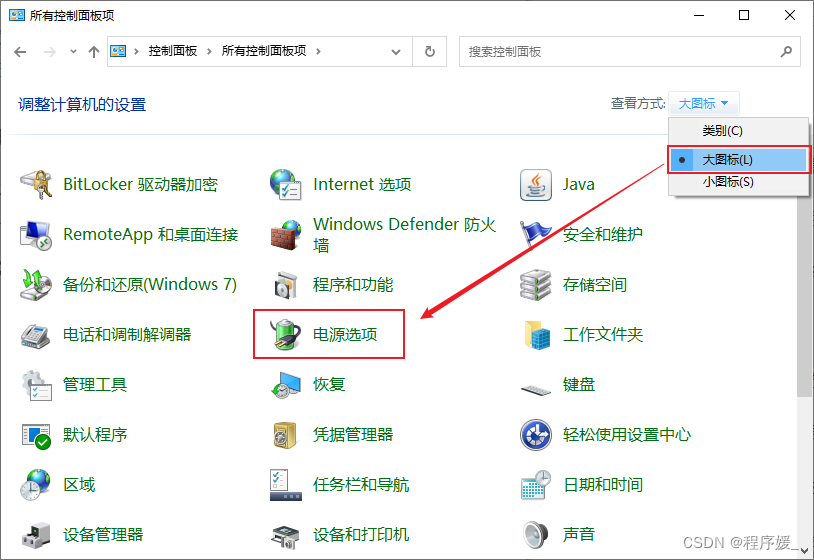This screenshot has width=814, height=560.
Task: Expand chevron after 所有控制面板项 breadcrumb
Action: click(318, 51)
